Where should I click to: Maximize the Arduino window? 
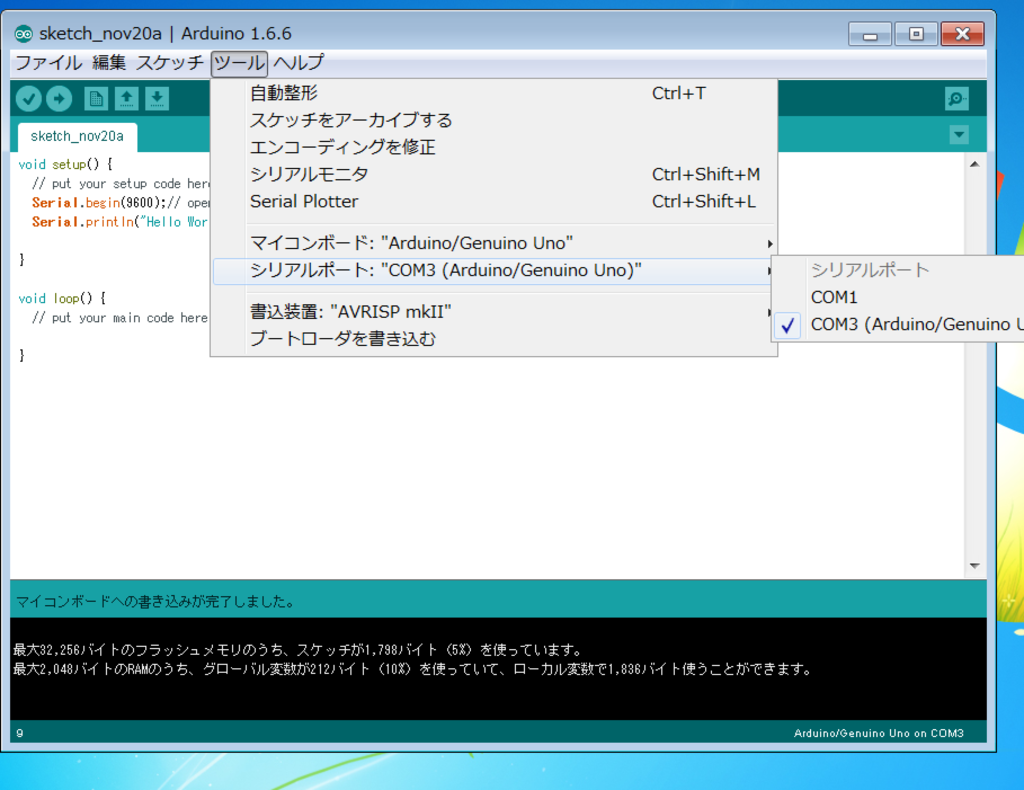[x=916, y=34]
